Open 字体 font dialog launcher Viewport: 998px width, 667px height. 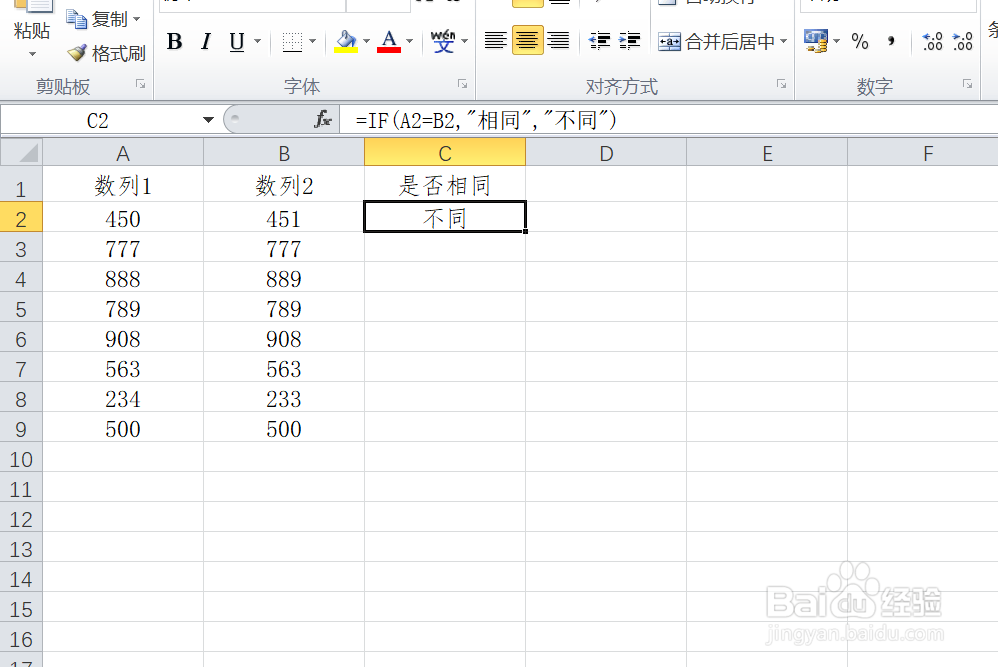[463, 84]
